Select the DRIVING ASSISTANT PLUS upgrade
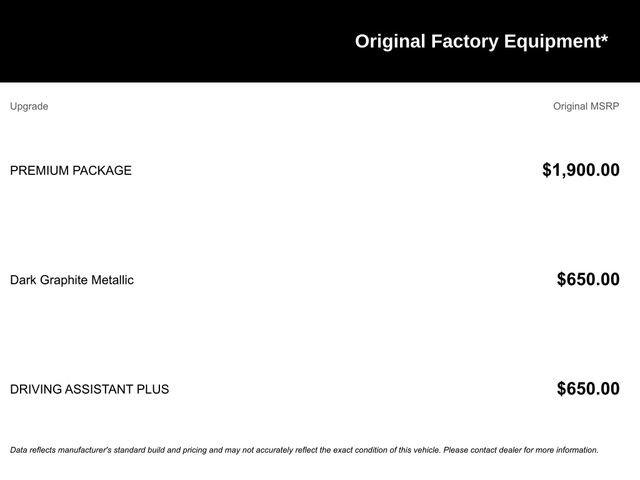Viewport: 640px width, 480px height. [89, 389]
